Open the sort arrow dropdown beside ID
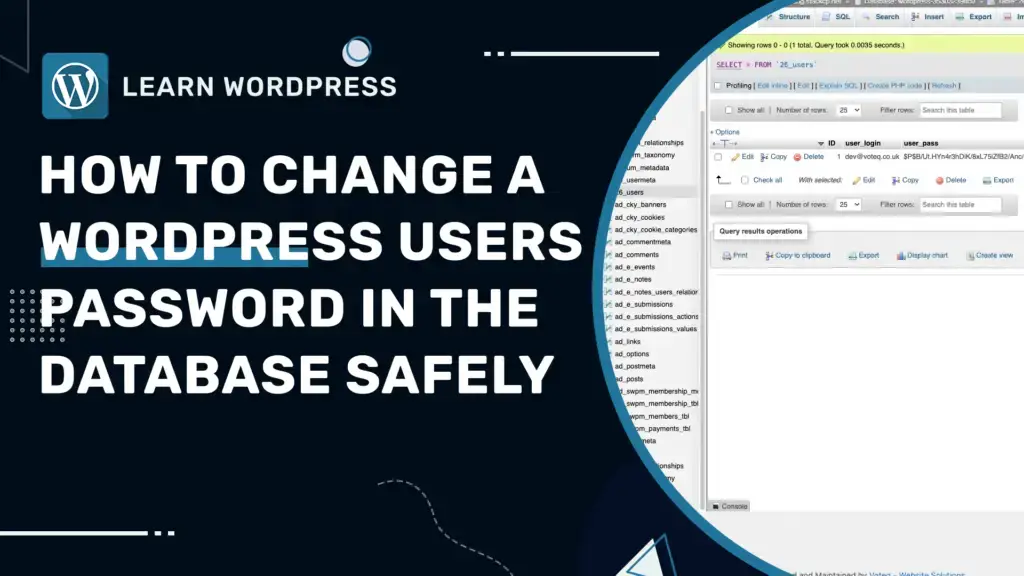 (x=821, y=144)
